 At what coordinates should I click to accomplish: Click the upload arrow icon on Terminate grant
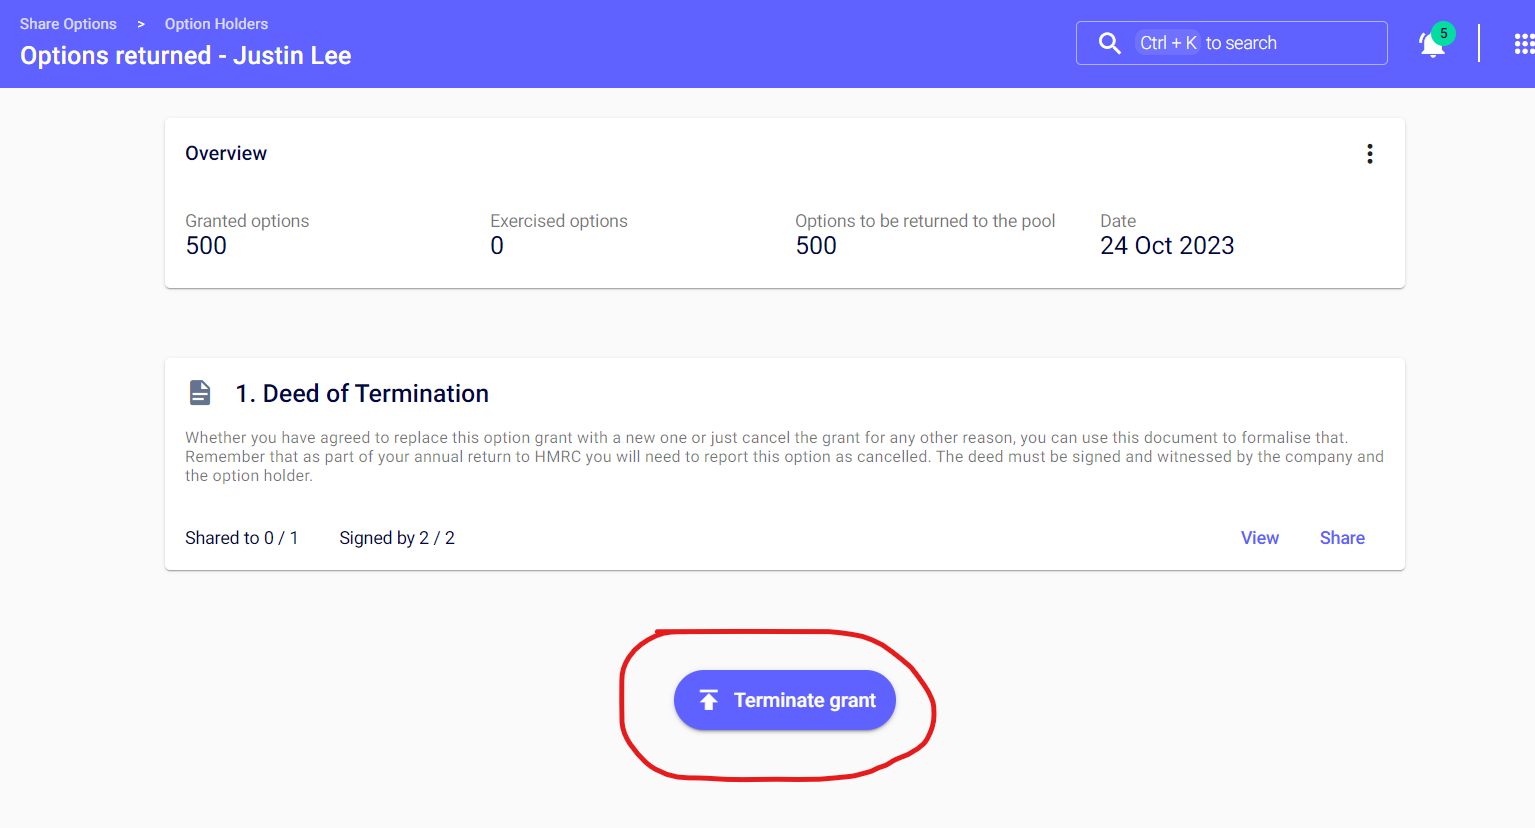[708, 700]
